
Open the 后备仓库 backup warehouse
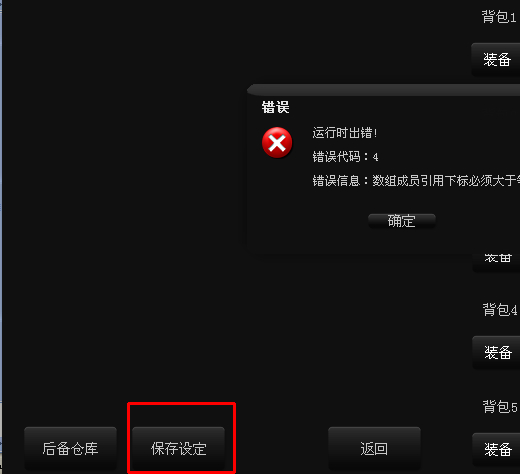pyautogui.click(x=70, y=448)
